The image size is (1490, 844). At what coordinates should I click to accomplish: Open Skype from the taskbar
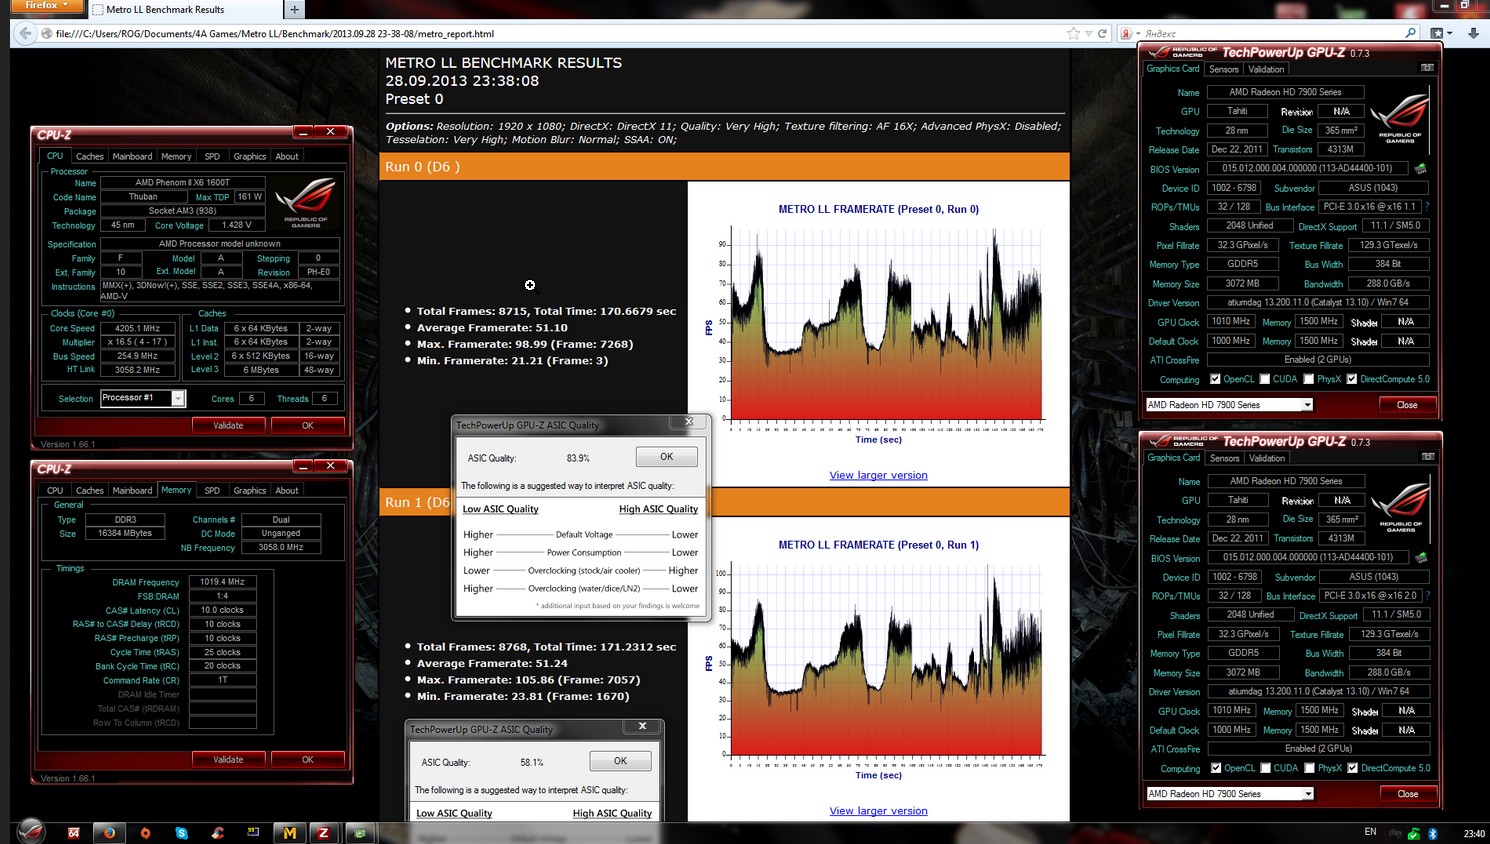tap(181, 832)
